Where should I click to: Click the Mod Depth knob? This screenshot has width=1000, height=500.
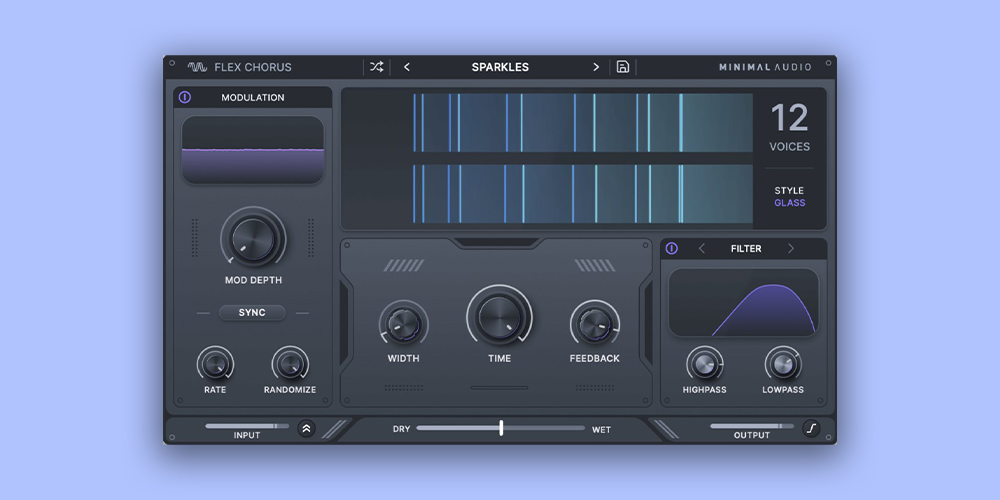point(252,239)
